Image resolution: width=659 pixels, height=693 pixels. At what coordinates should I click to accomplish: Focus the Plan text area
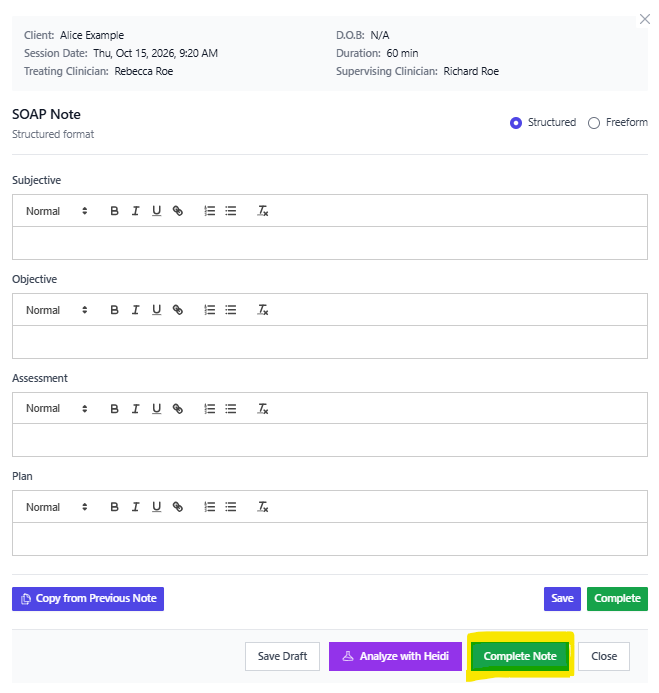(x=330, y=539)
